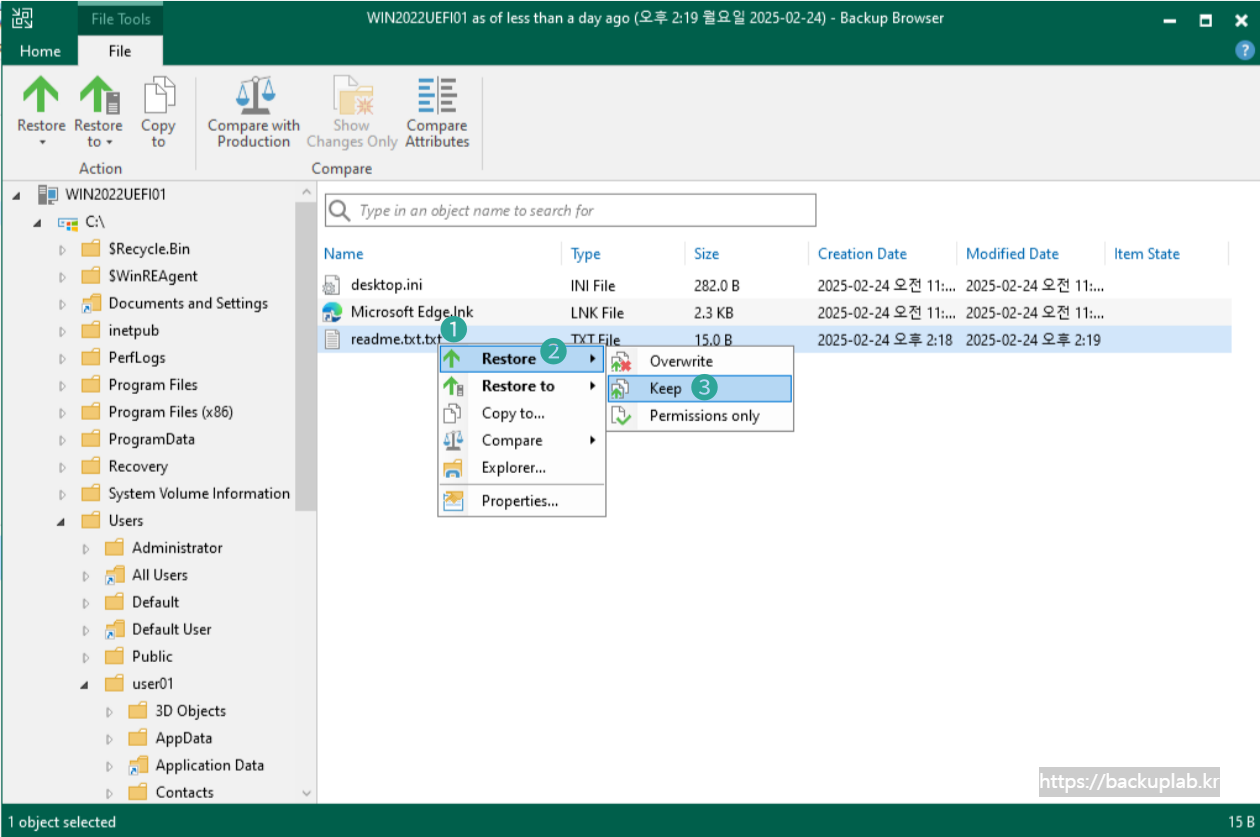Expand the Recovery folder node
1260x837 pixels.
click(62, 467)
